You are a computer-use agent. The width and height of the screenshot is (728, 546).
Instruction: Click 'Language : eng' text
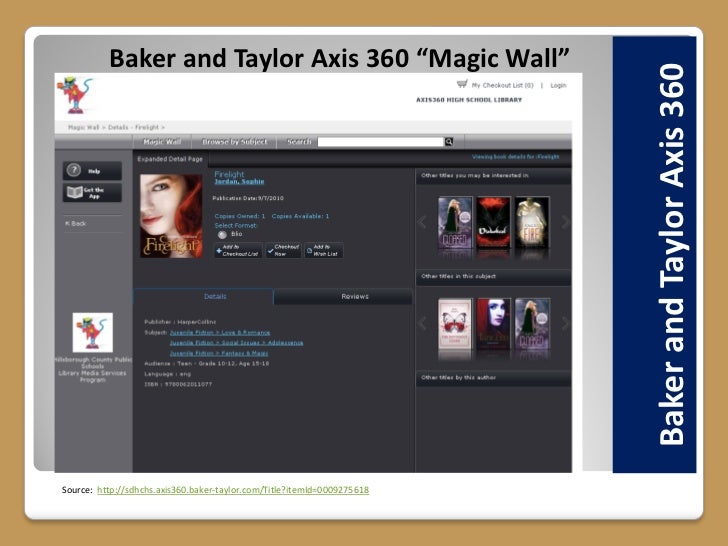pyautogui.click(x=168, y=374)
